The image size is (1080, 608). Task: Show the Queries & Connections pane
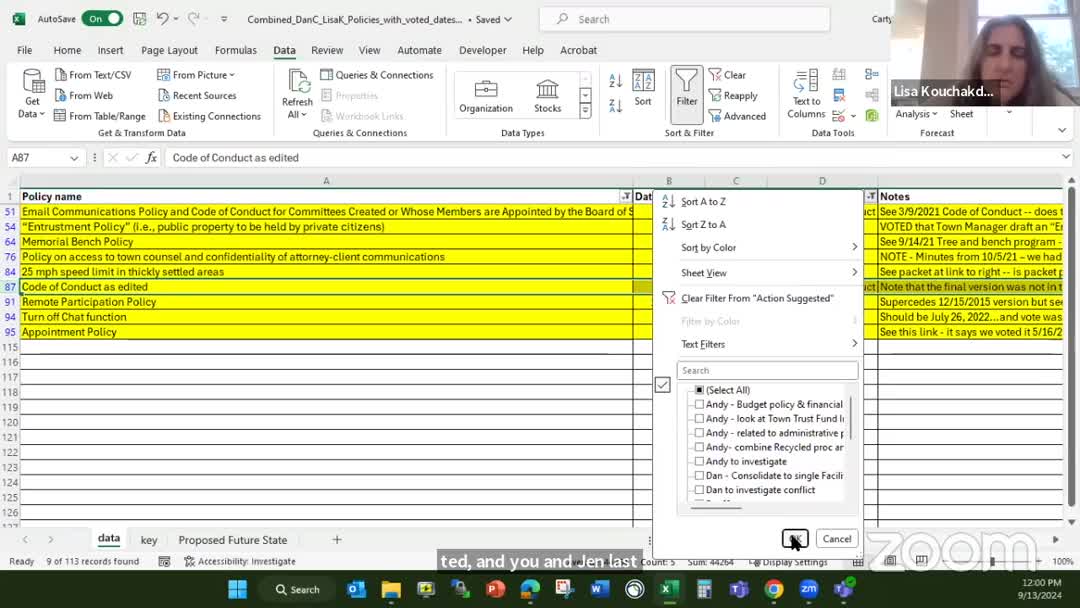point(377,74)
